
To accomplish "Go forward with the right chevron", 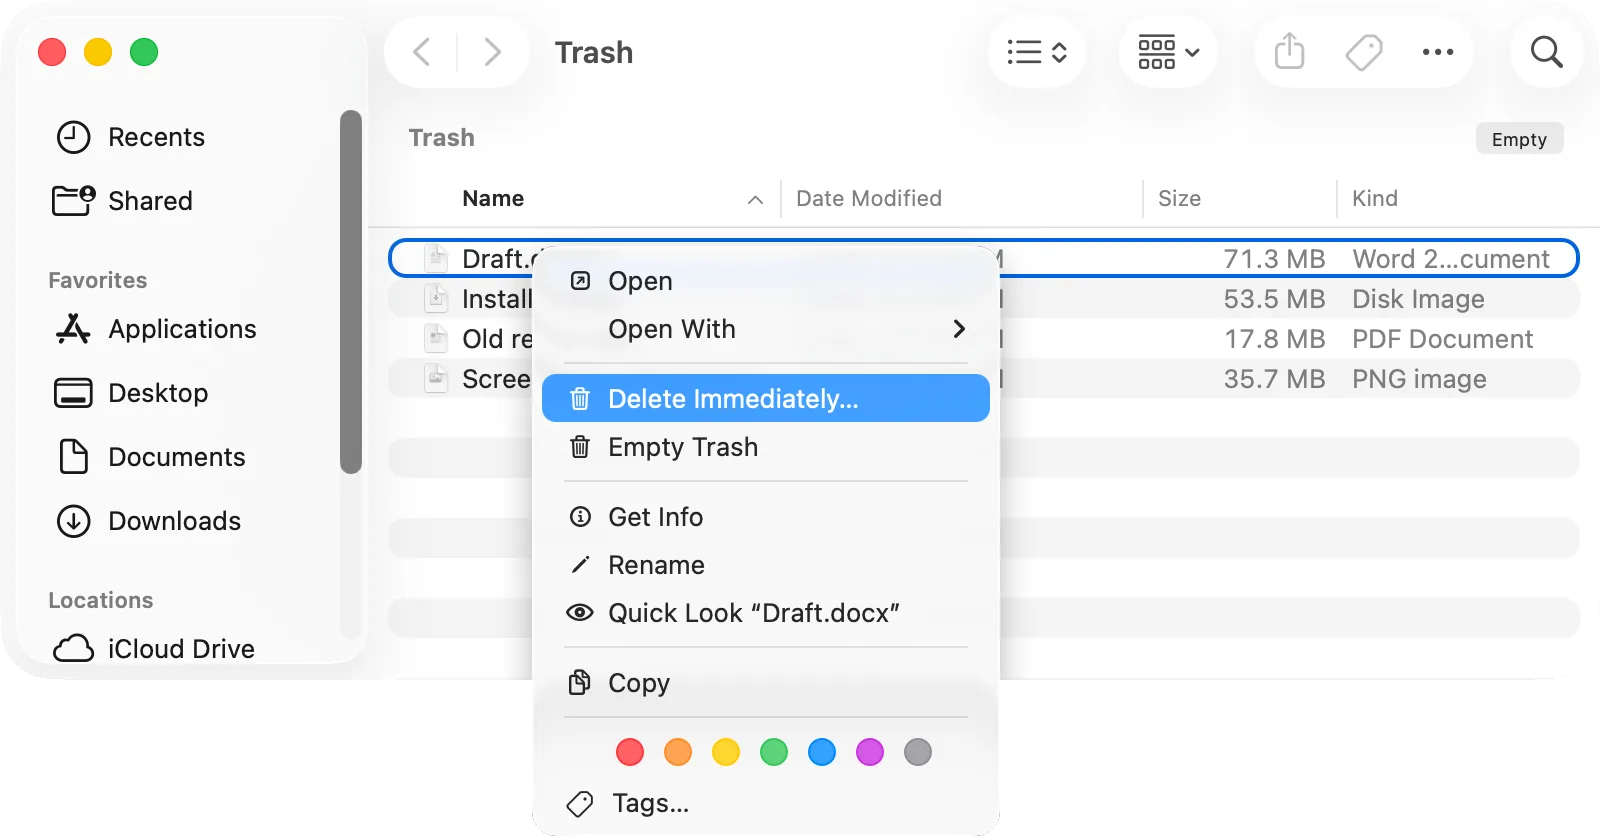I will (492, 52).
